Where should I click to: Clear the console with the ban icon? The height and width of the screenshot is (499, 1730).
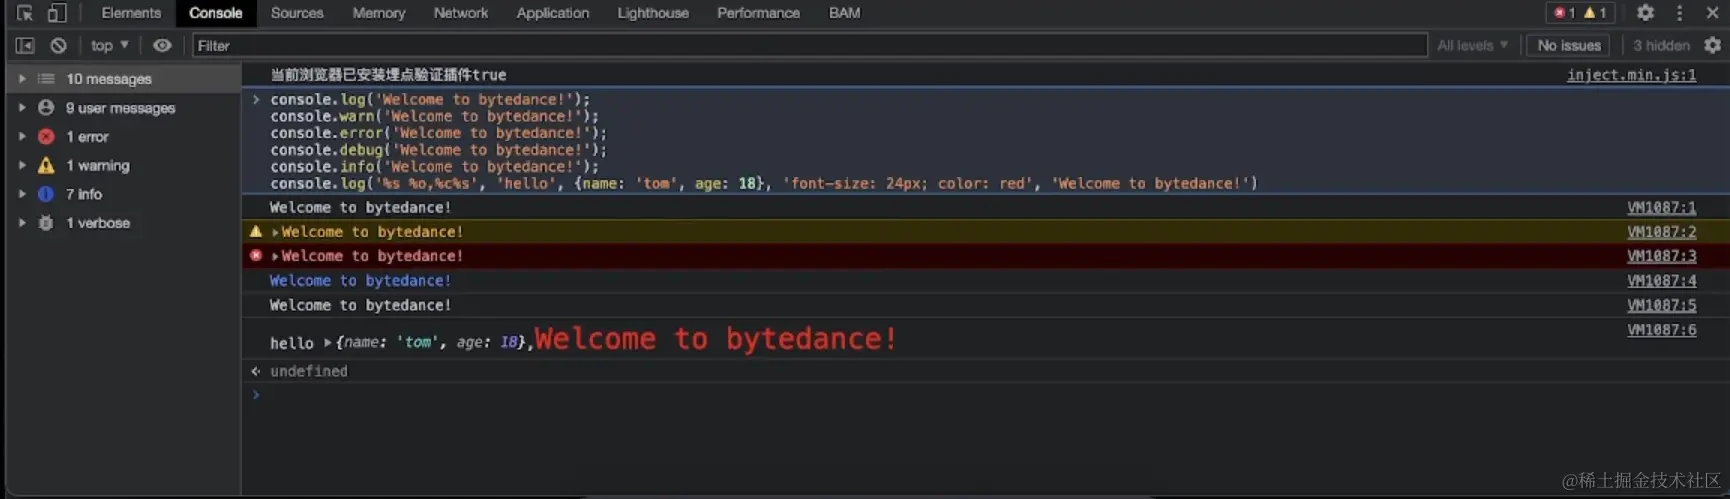(58, 45)
